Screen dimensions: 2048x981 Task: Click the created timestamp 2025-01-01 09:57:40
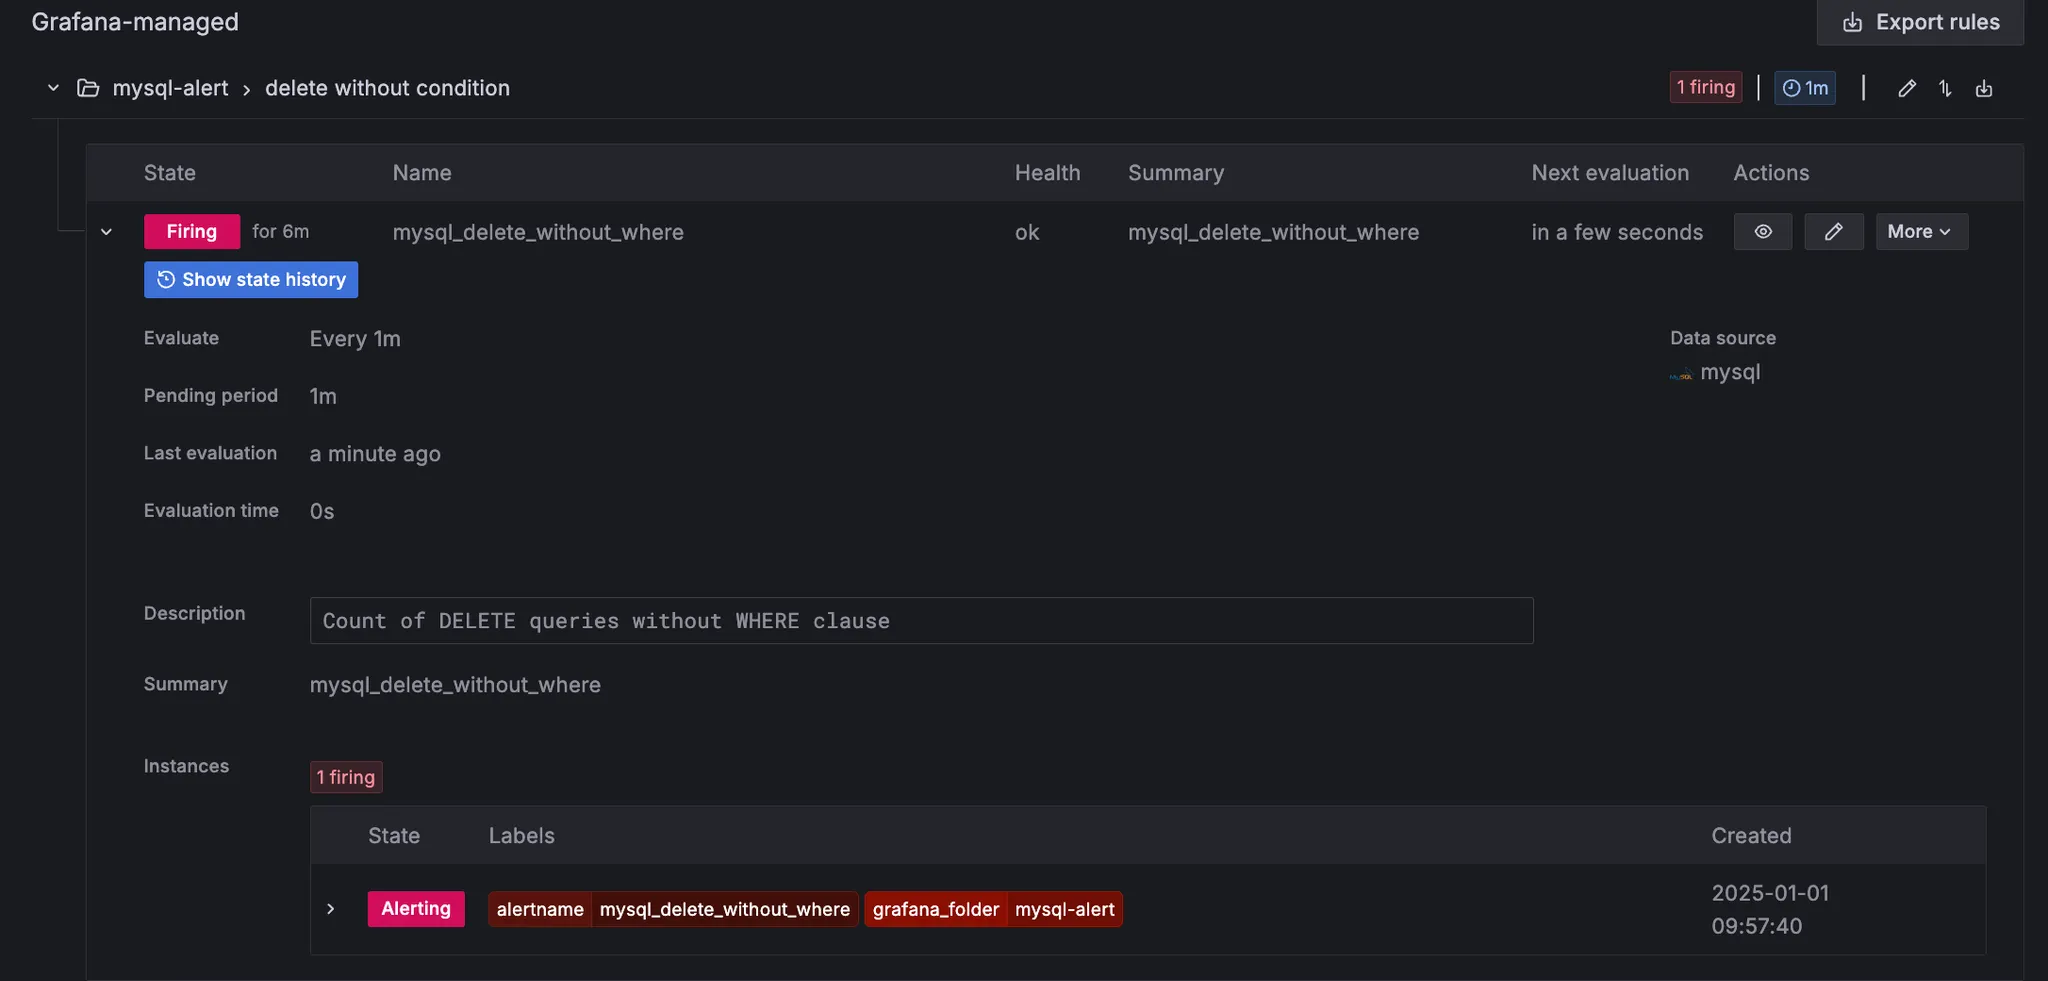[1770, 909]
